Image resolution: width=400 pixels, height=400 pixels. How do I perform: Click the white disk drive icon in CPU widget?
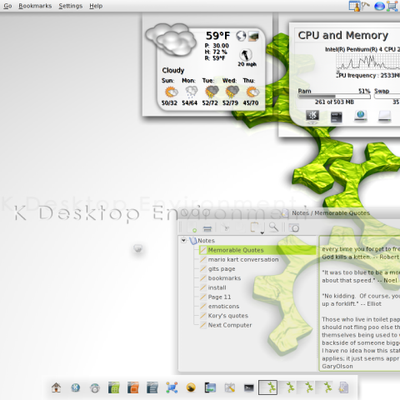(x=385, y=116)
